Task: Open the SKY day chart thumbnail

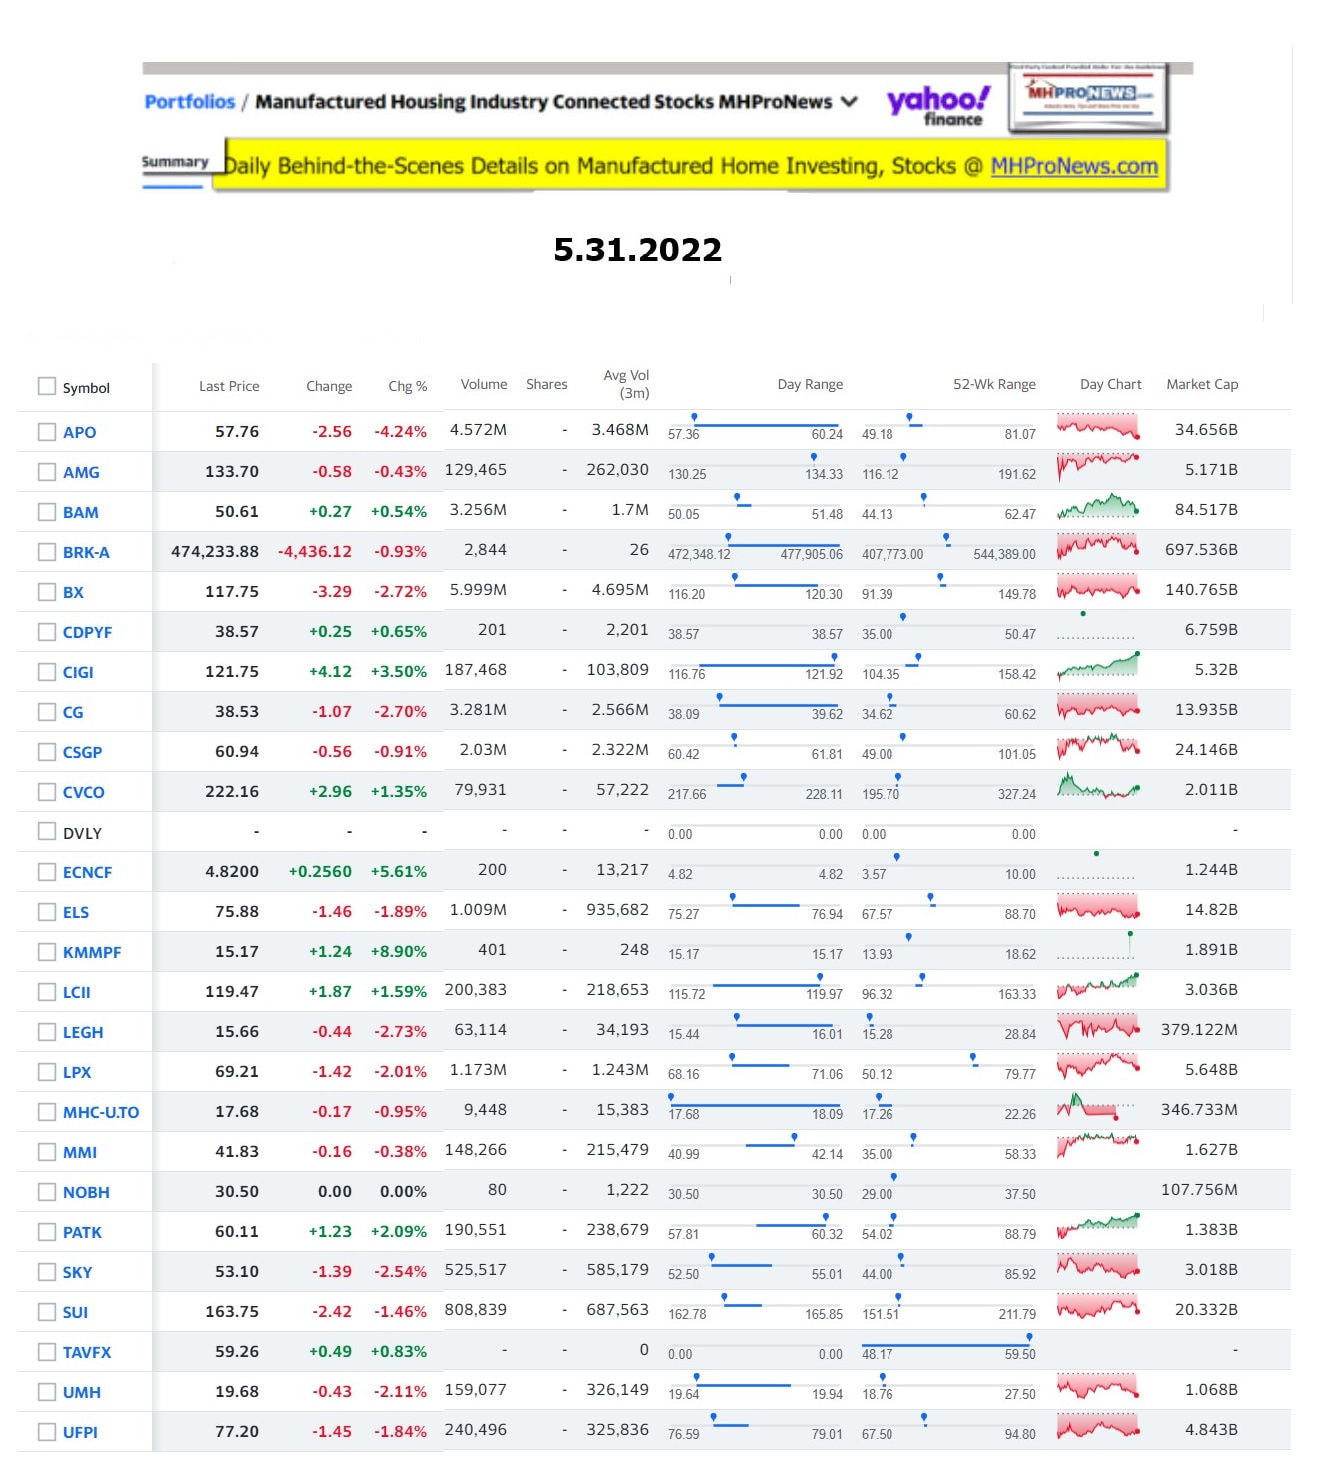Action: pyautogui.click(x=1098, y=1267)
